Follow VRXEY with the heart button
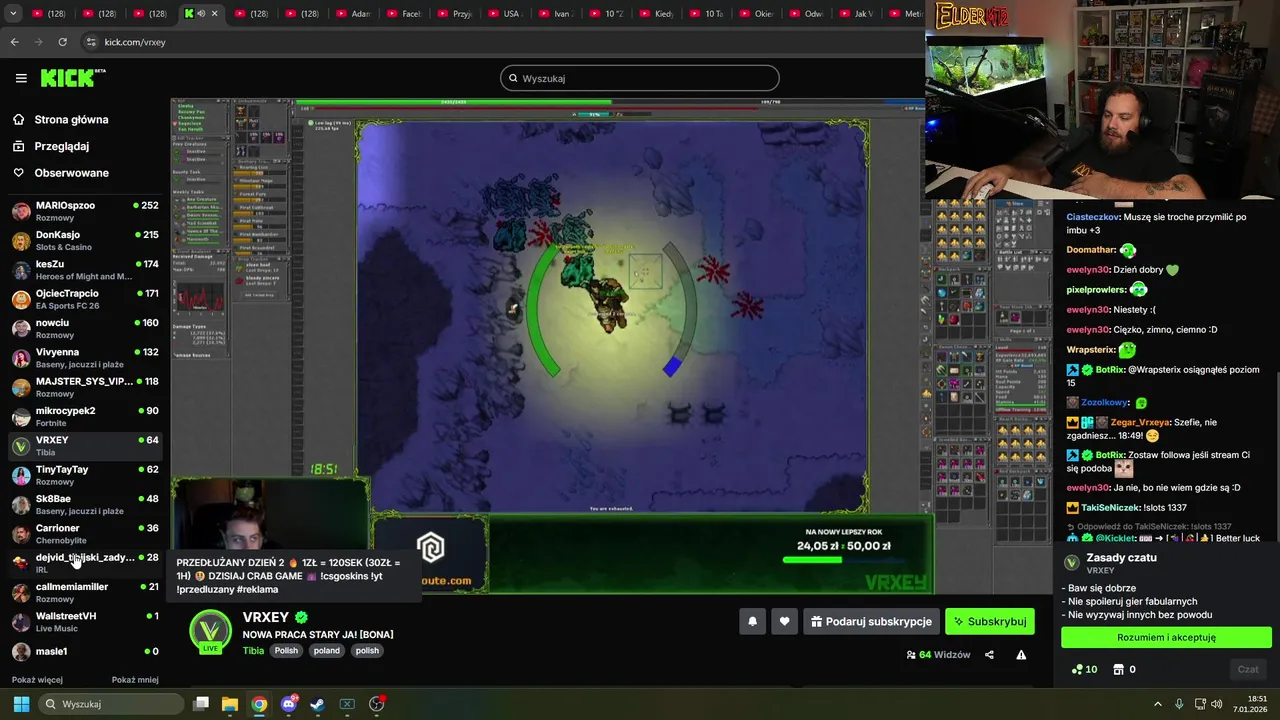The height and width of the screenshot is (720, 1280). 784,622
